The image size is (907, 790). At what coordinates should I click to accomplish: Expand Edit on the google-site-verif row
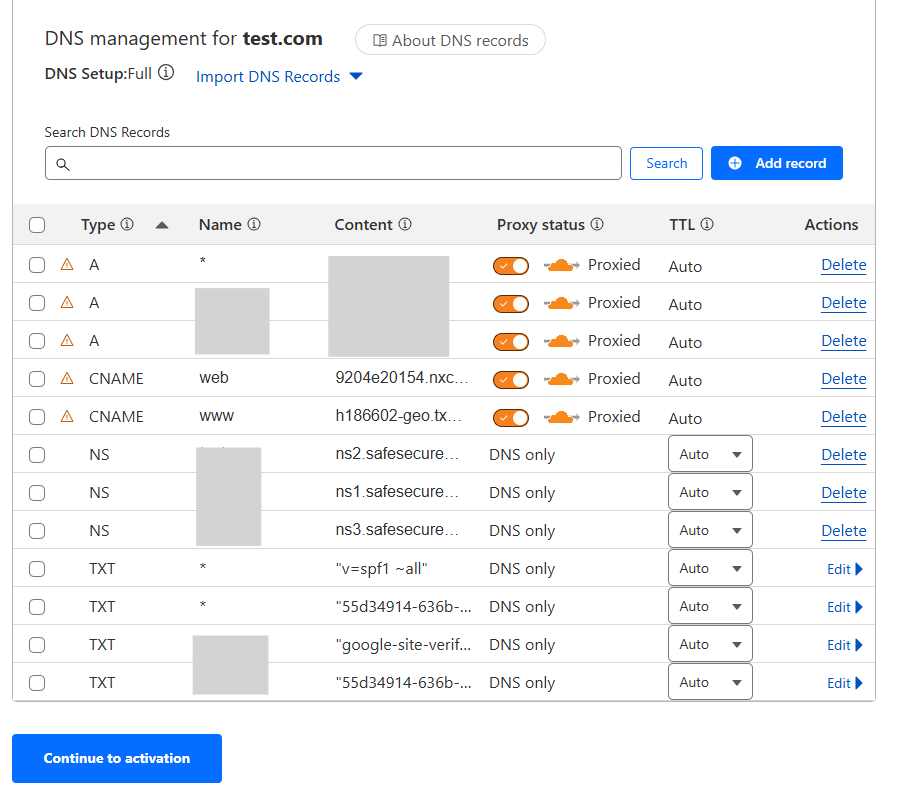pyautogui.click(x=845, y=645)
